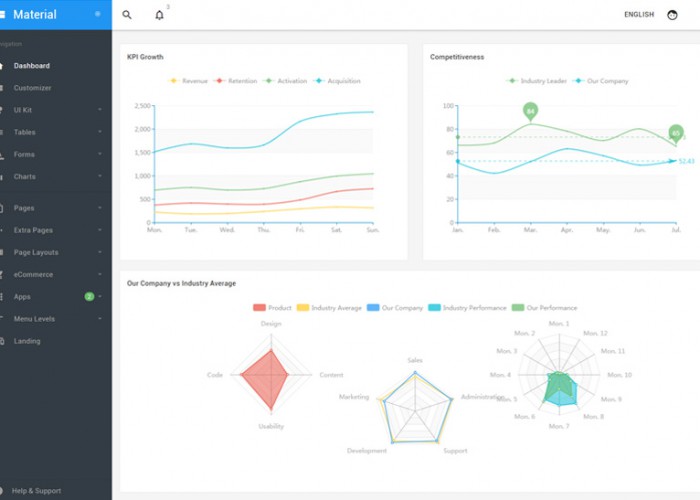700x500 pixels.
Task: Click the KPI Growth card title
Action: 145,57
